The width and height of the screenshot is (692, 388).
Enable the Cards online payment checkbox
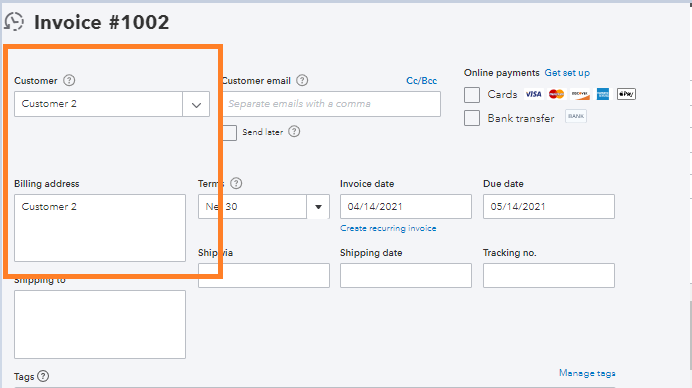pos(472,94)
